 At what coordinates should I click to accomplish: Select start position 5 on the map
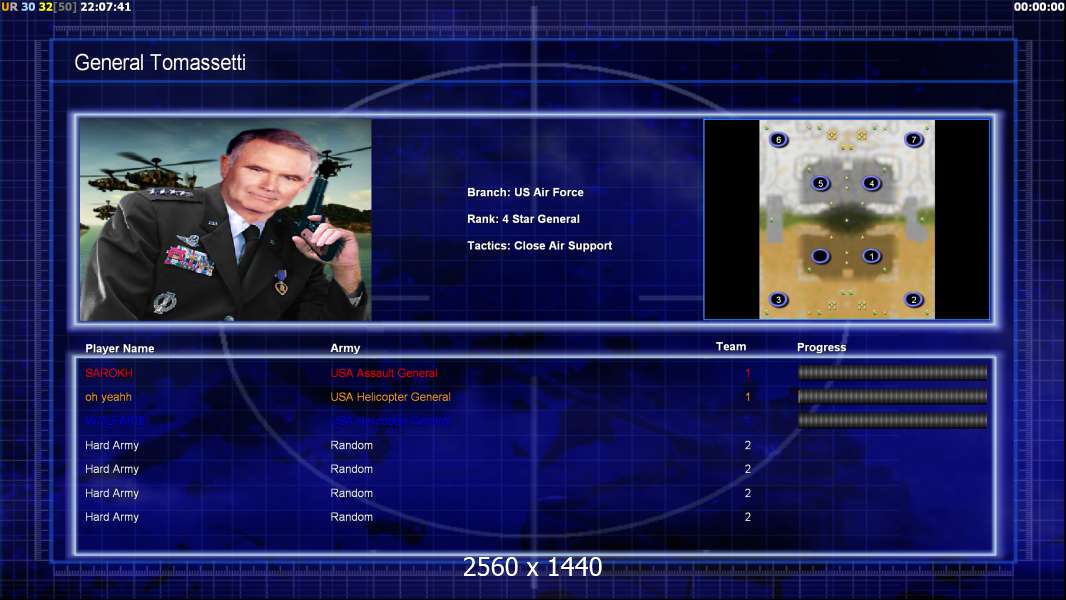tap(821, 183)
